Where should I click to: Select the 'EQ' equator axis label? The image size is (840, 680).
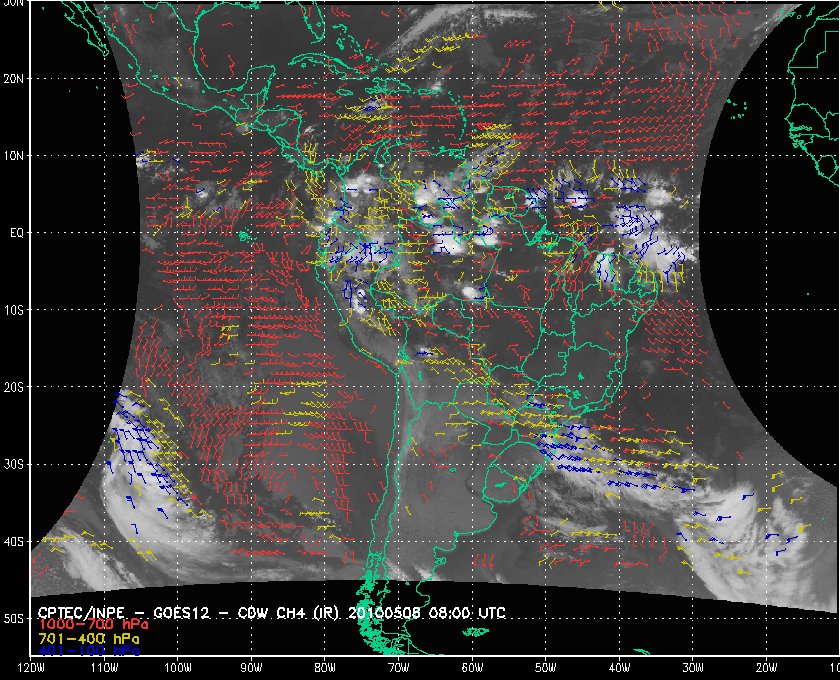tap(17, 233)
